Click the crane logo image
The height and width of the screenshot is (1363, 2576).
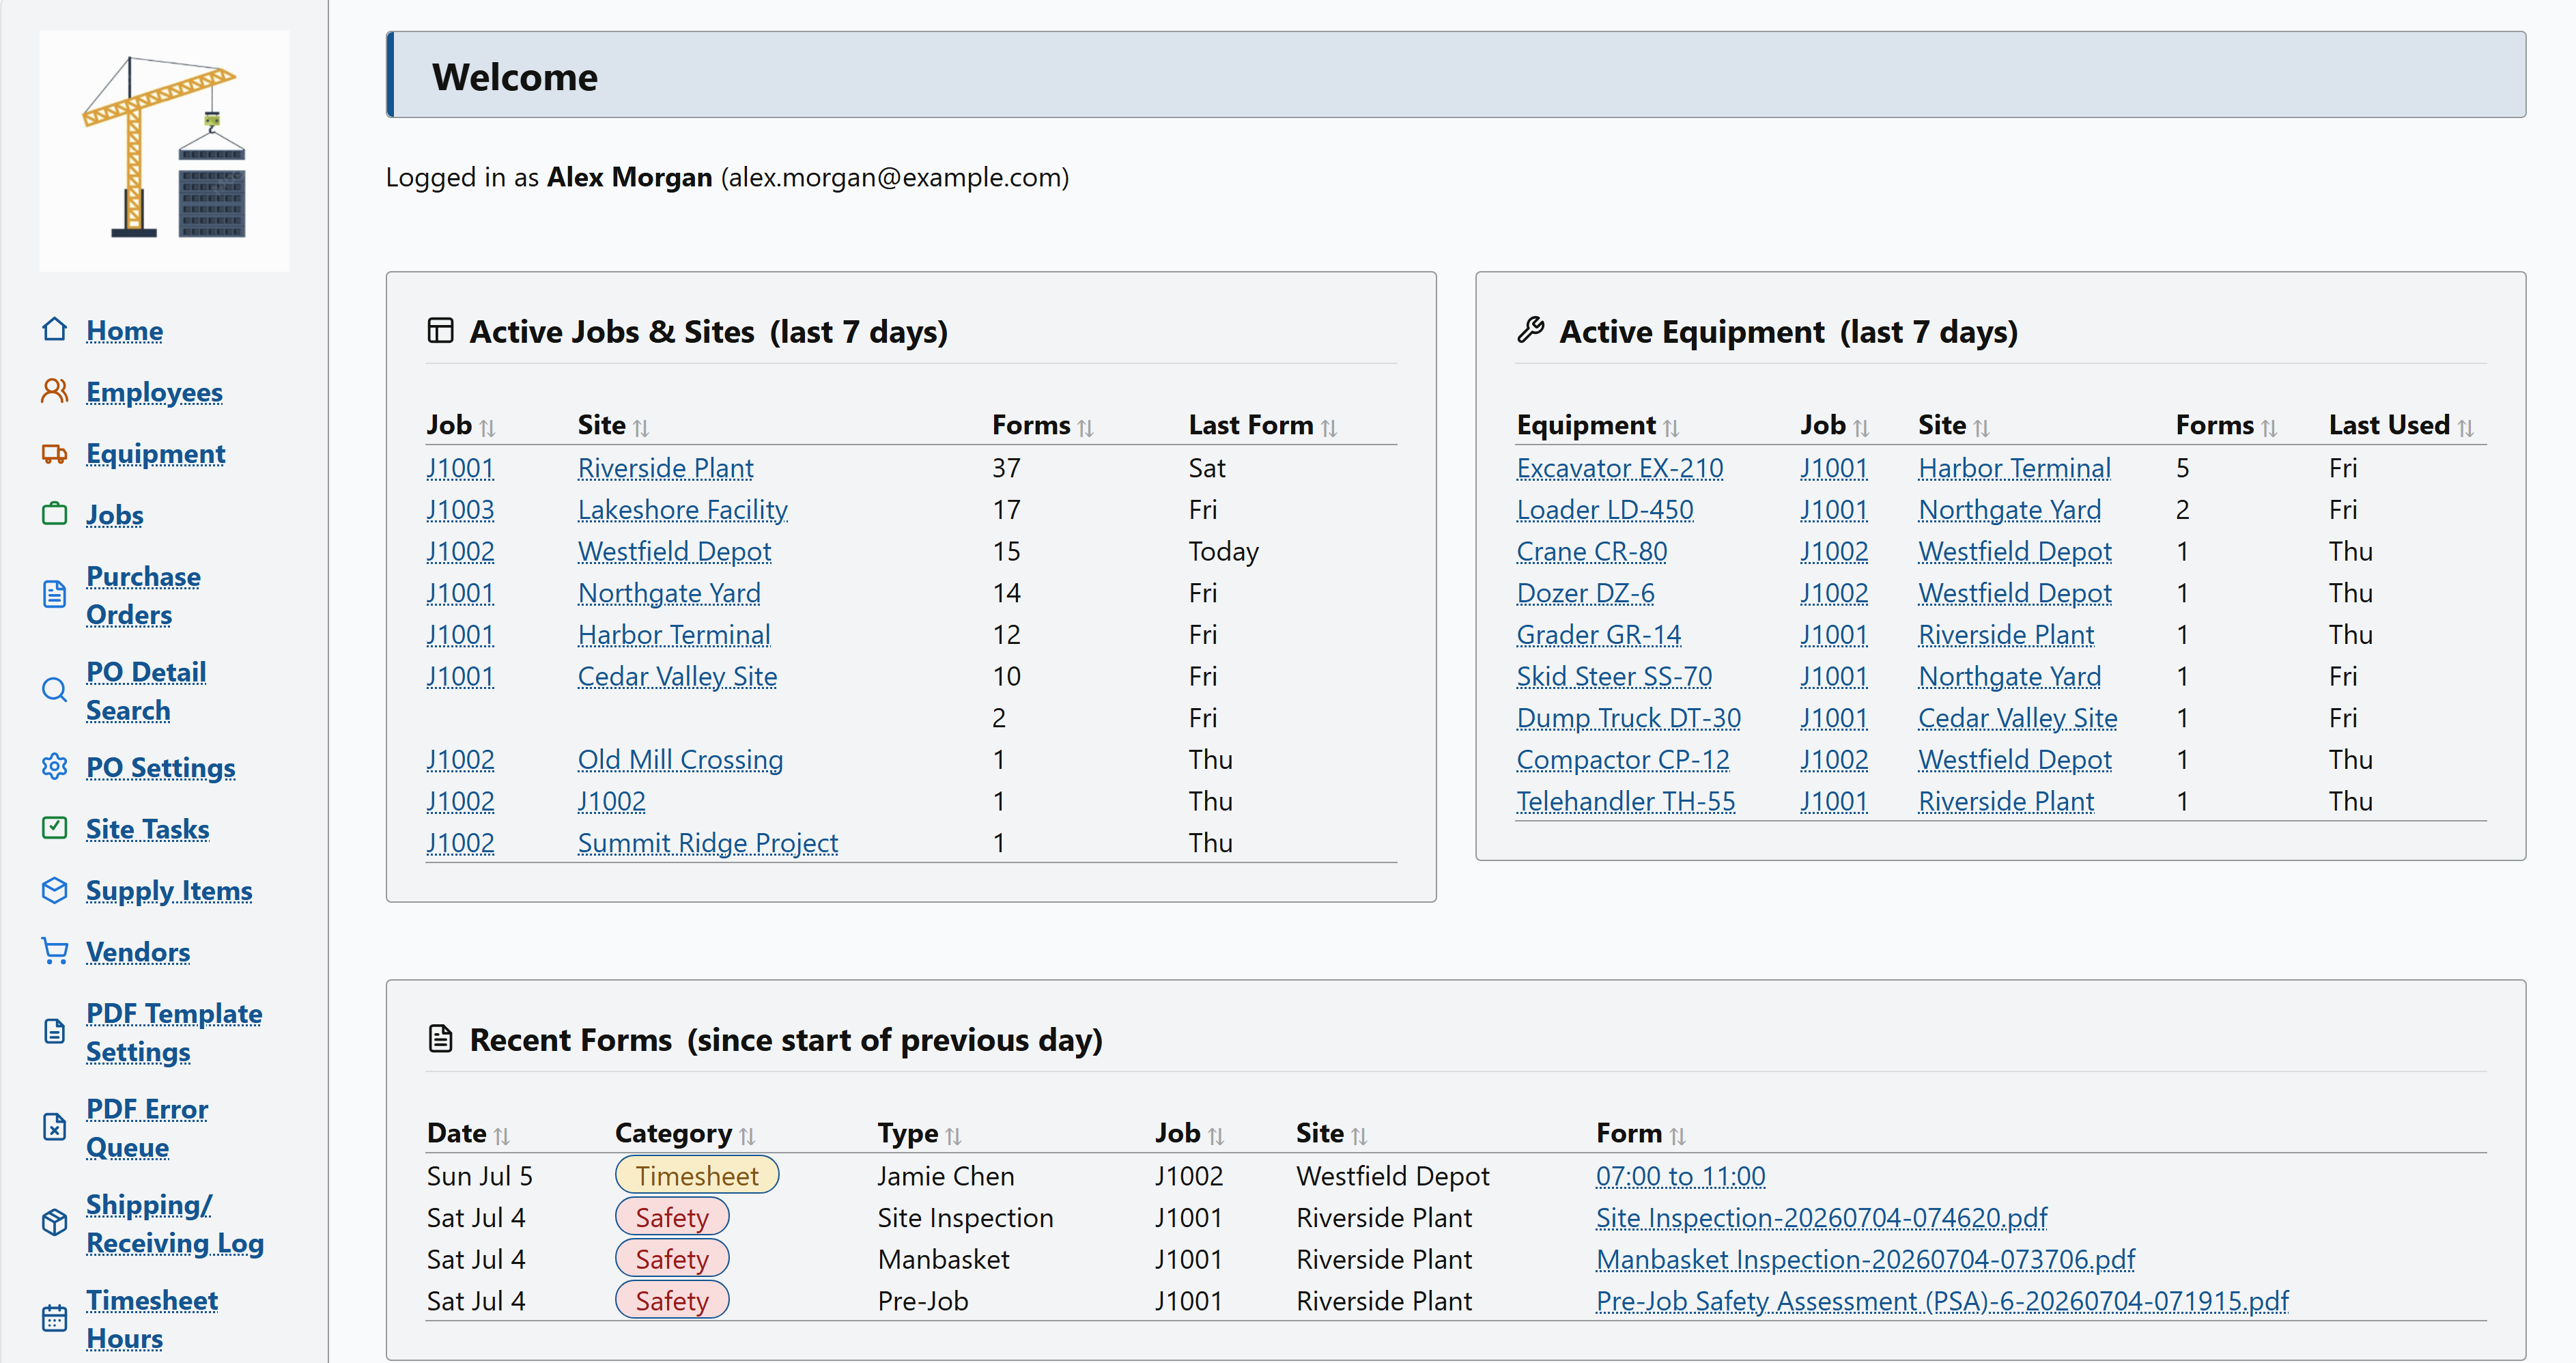(x=165, y=150)
